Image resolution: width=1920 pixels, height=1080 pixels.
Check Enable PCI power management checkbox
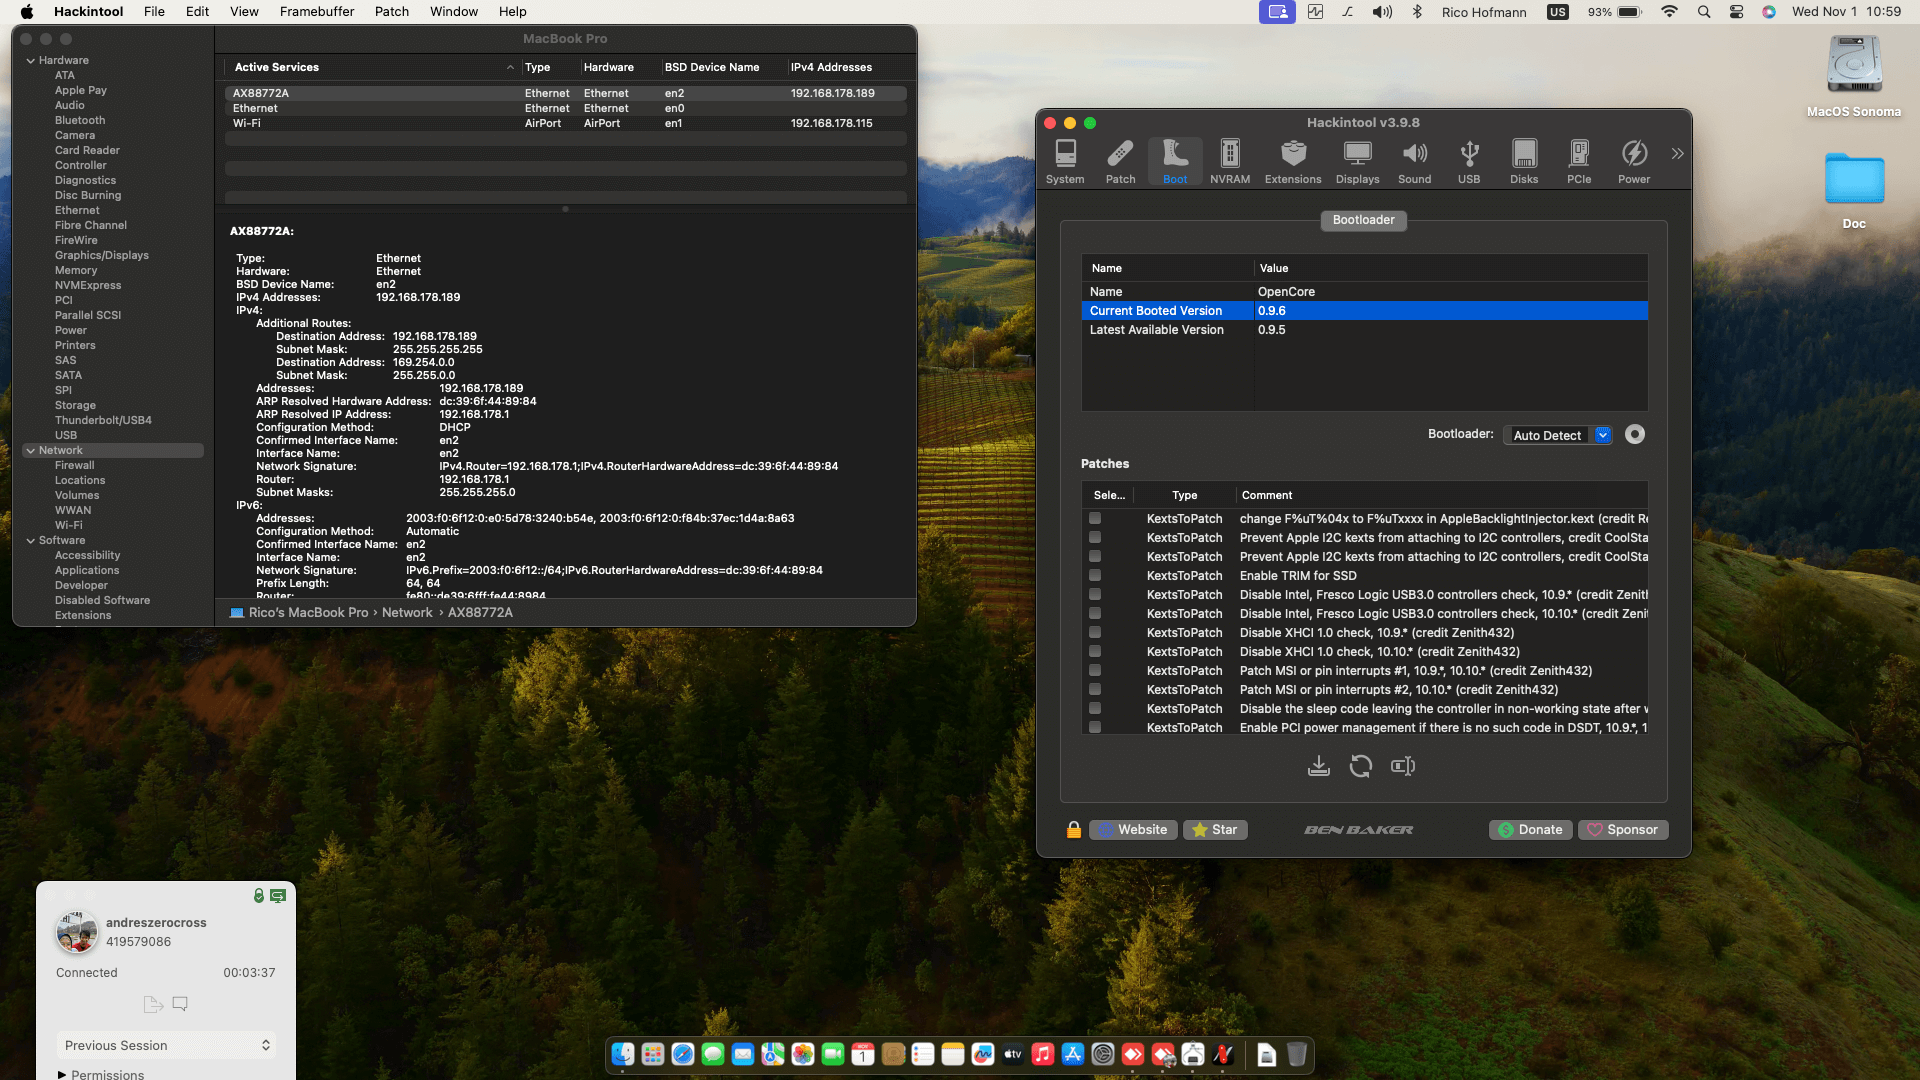[1095, 727]
